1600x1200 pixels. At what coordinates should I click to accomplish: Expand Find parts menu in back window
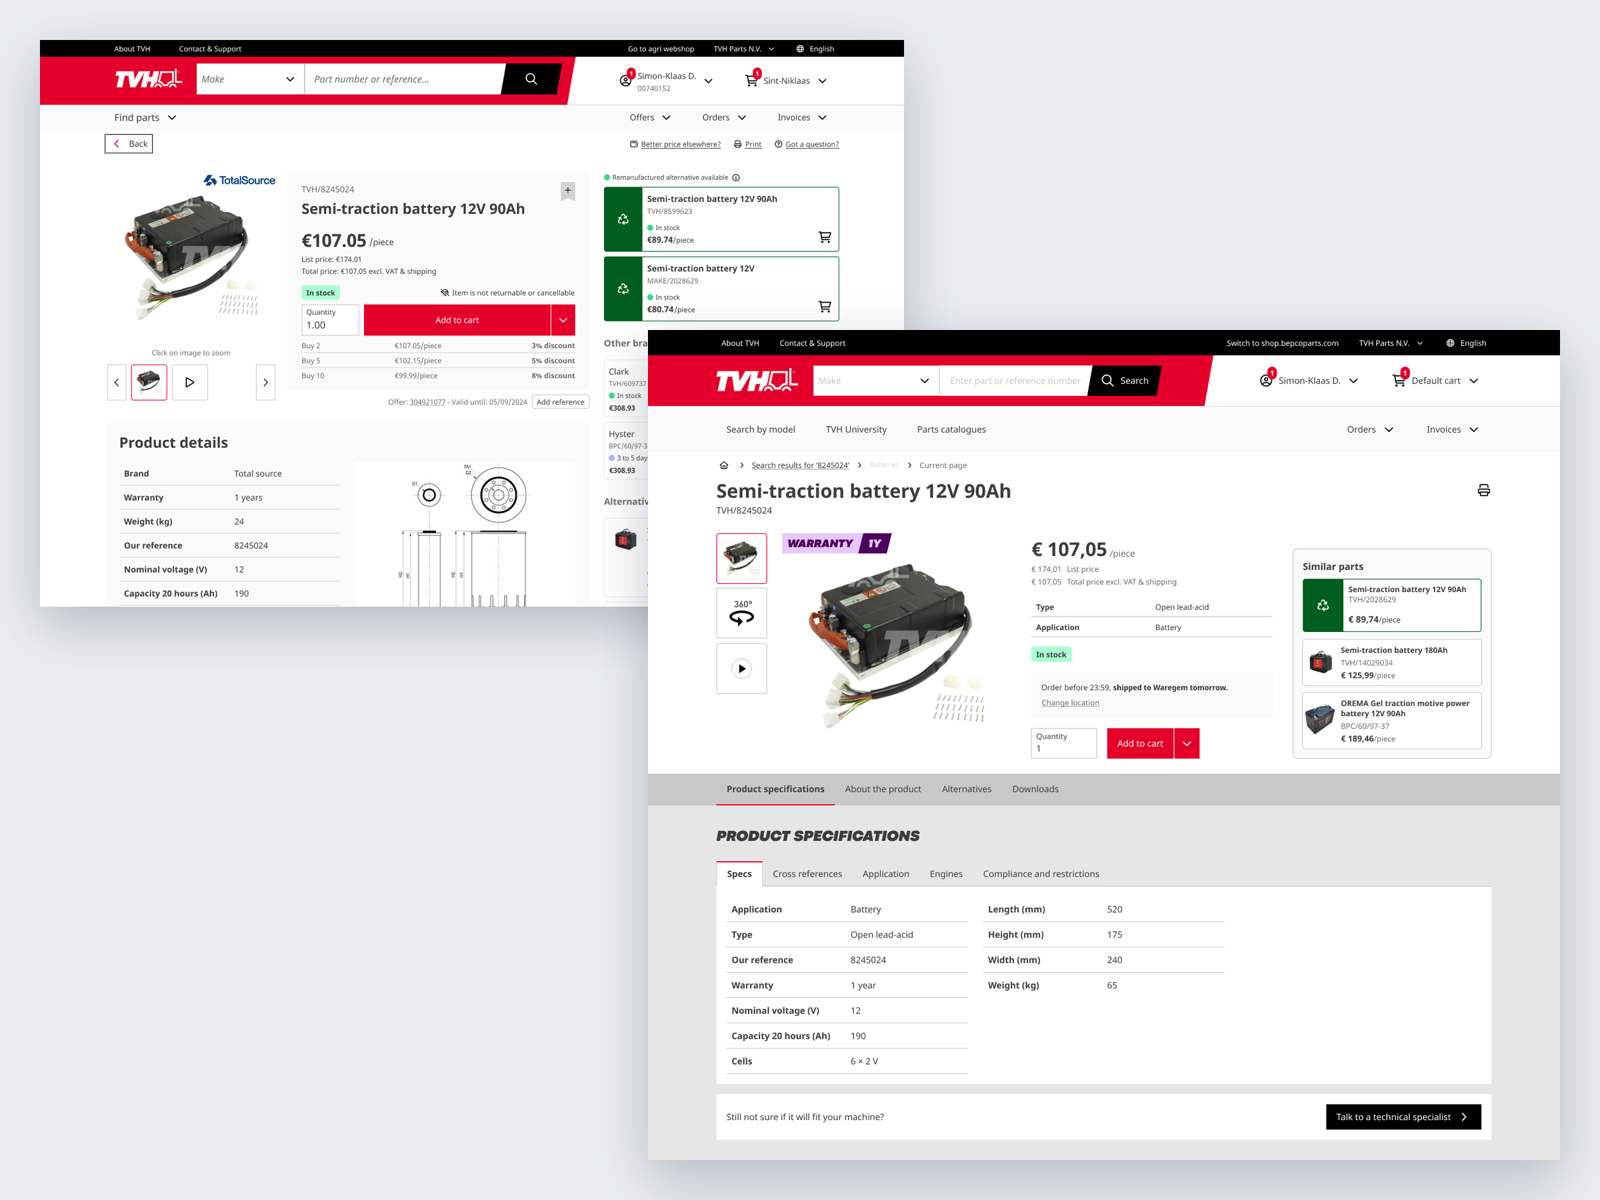(x=145, y=118)
